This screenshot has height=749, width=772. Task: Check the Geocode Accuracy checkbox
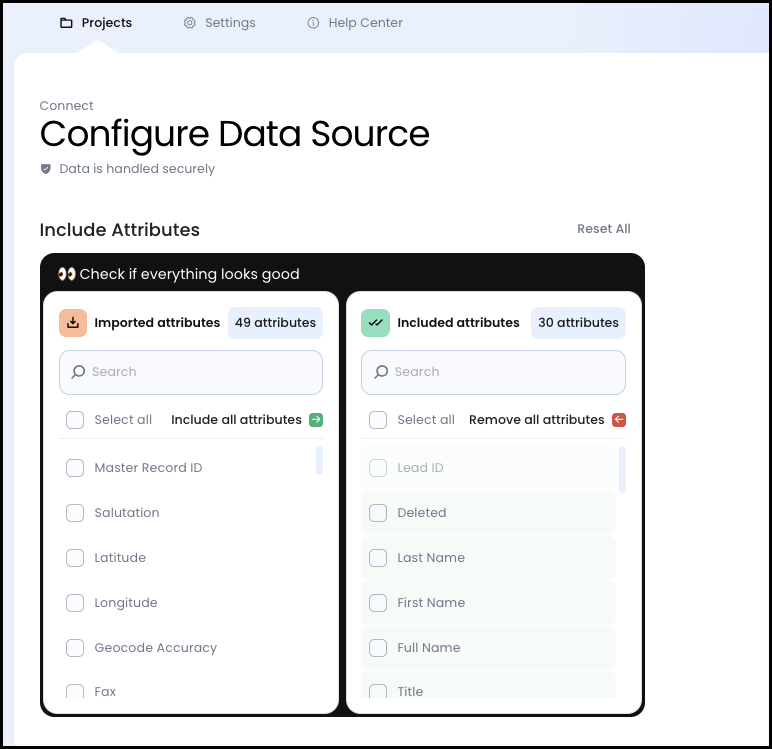[x=75, y=648]
